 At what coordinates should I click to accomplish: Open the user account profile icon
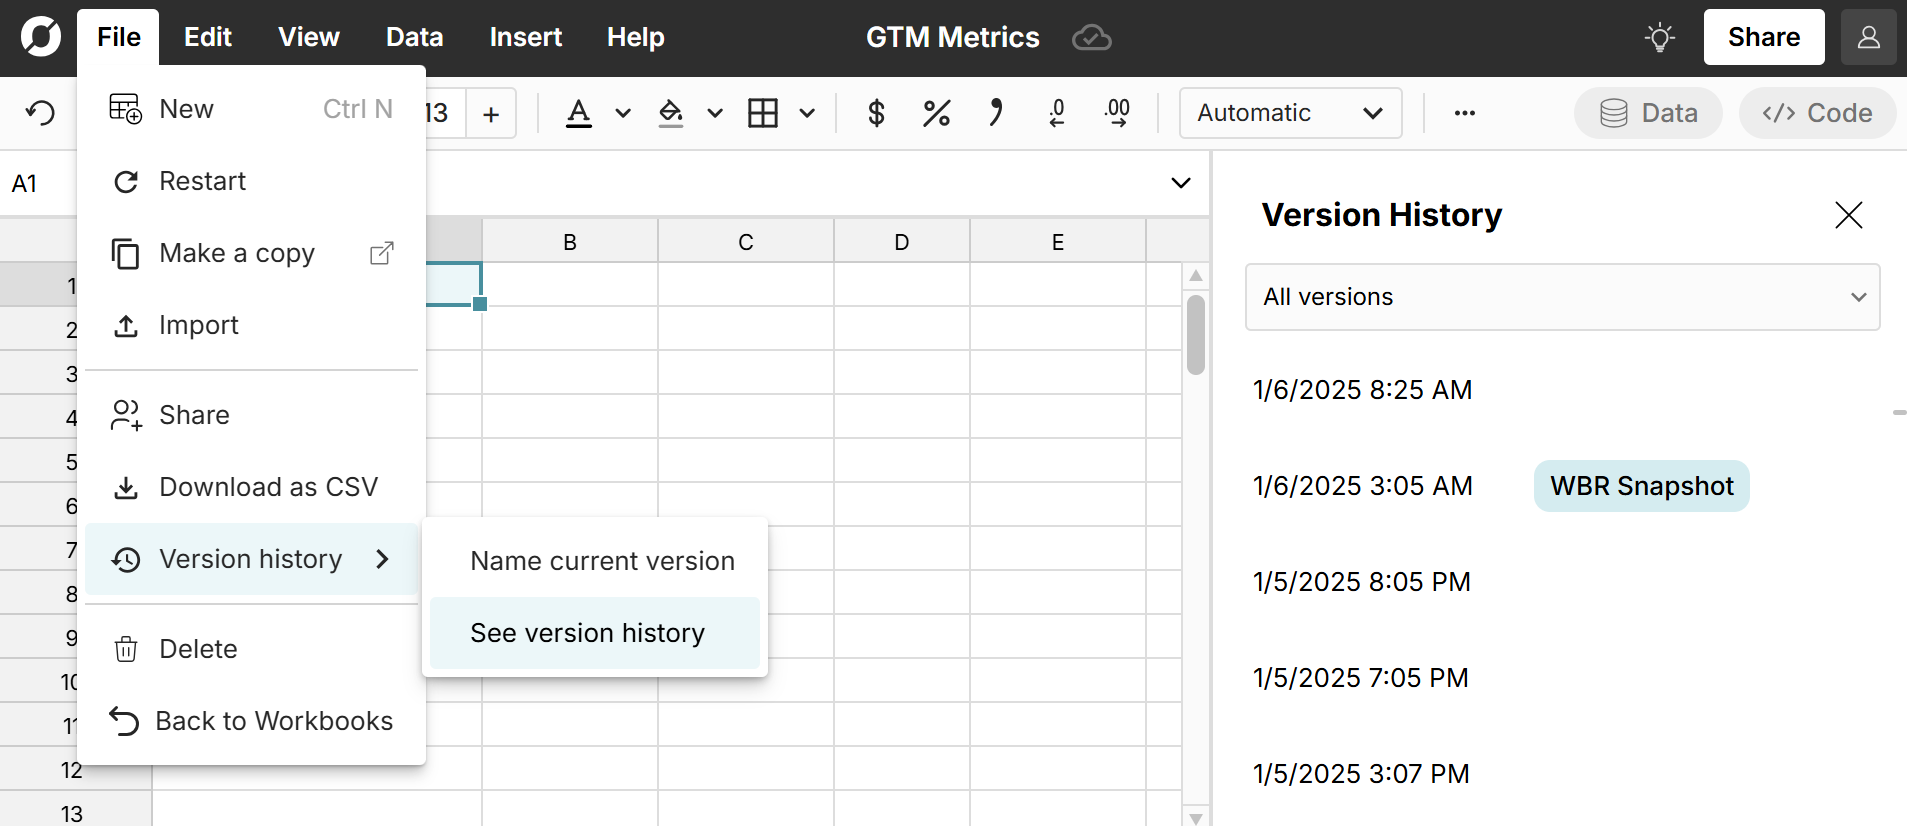1868,38
